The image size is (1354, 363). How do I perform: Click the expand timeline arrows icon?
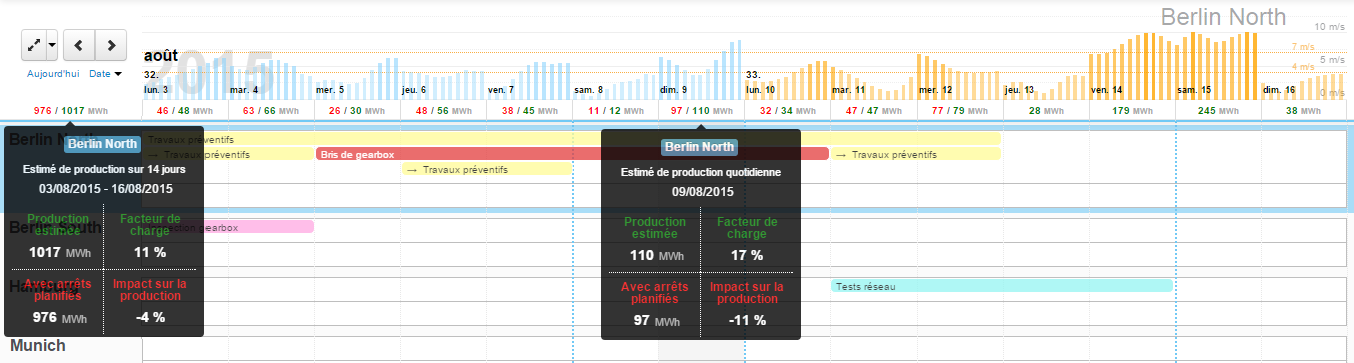pyautogui.click(x=34, y=46)
